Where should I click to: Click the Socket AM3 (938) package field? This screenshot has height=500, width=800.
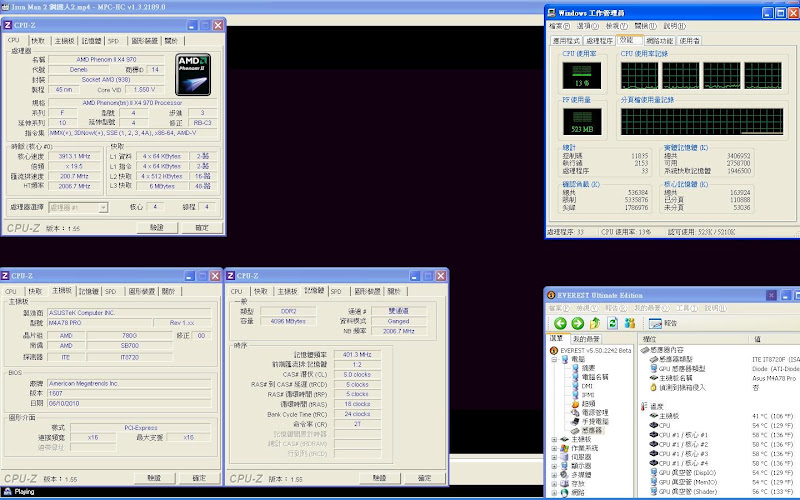(x=106, y=80)
